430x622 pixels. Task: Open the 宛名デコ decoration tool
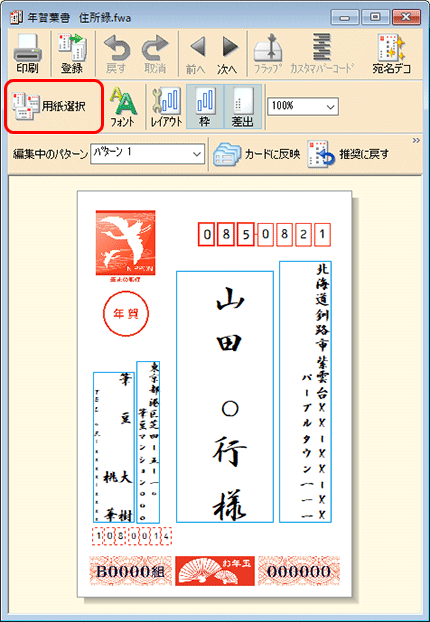tap(392, 54)
